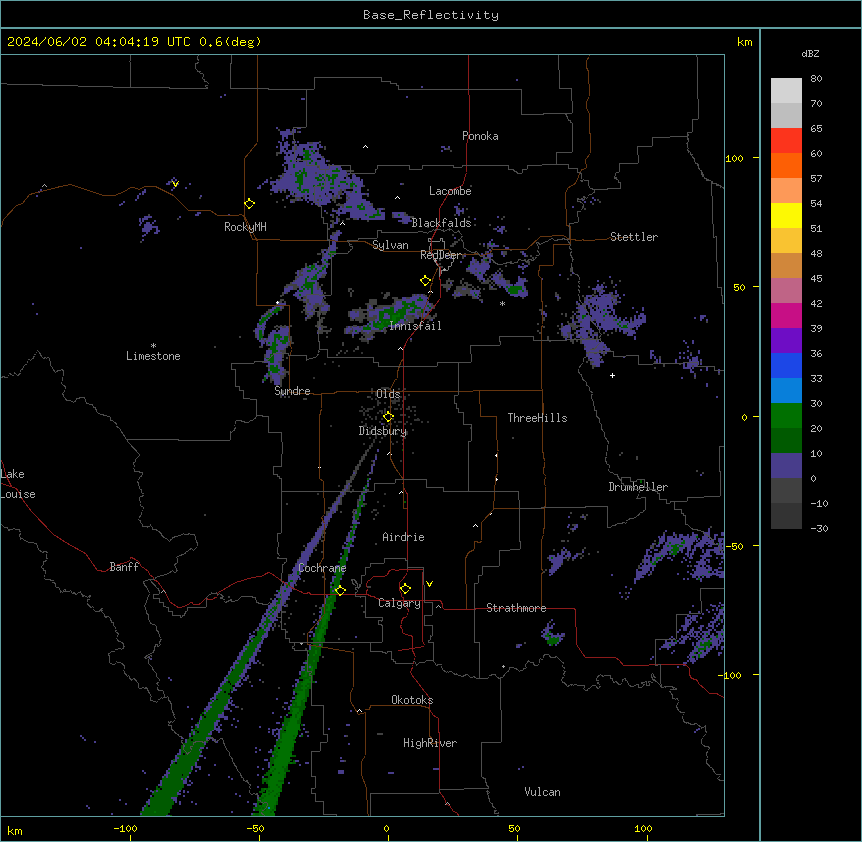
Task: Click the yellow diamond marker below Cochrane
Action: 340,590
